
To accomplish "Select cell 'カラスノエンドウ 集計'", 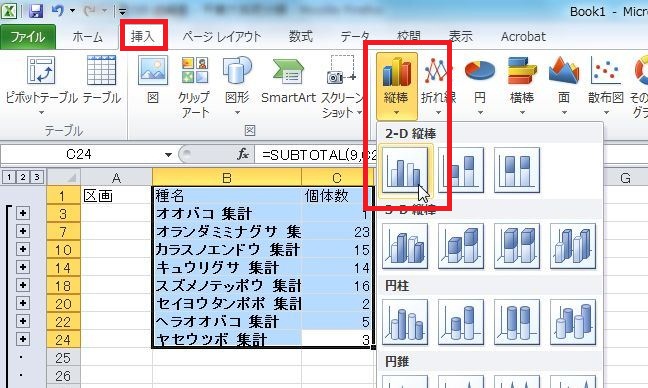I will tap(227, 249).
